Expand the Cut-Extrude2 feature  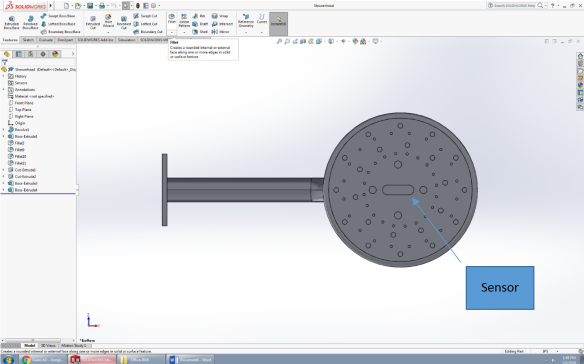click(4, 176)
